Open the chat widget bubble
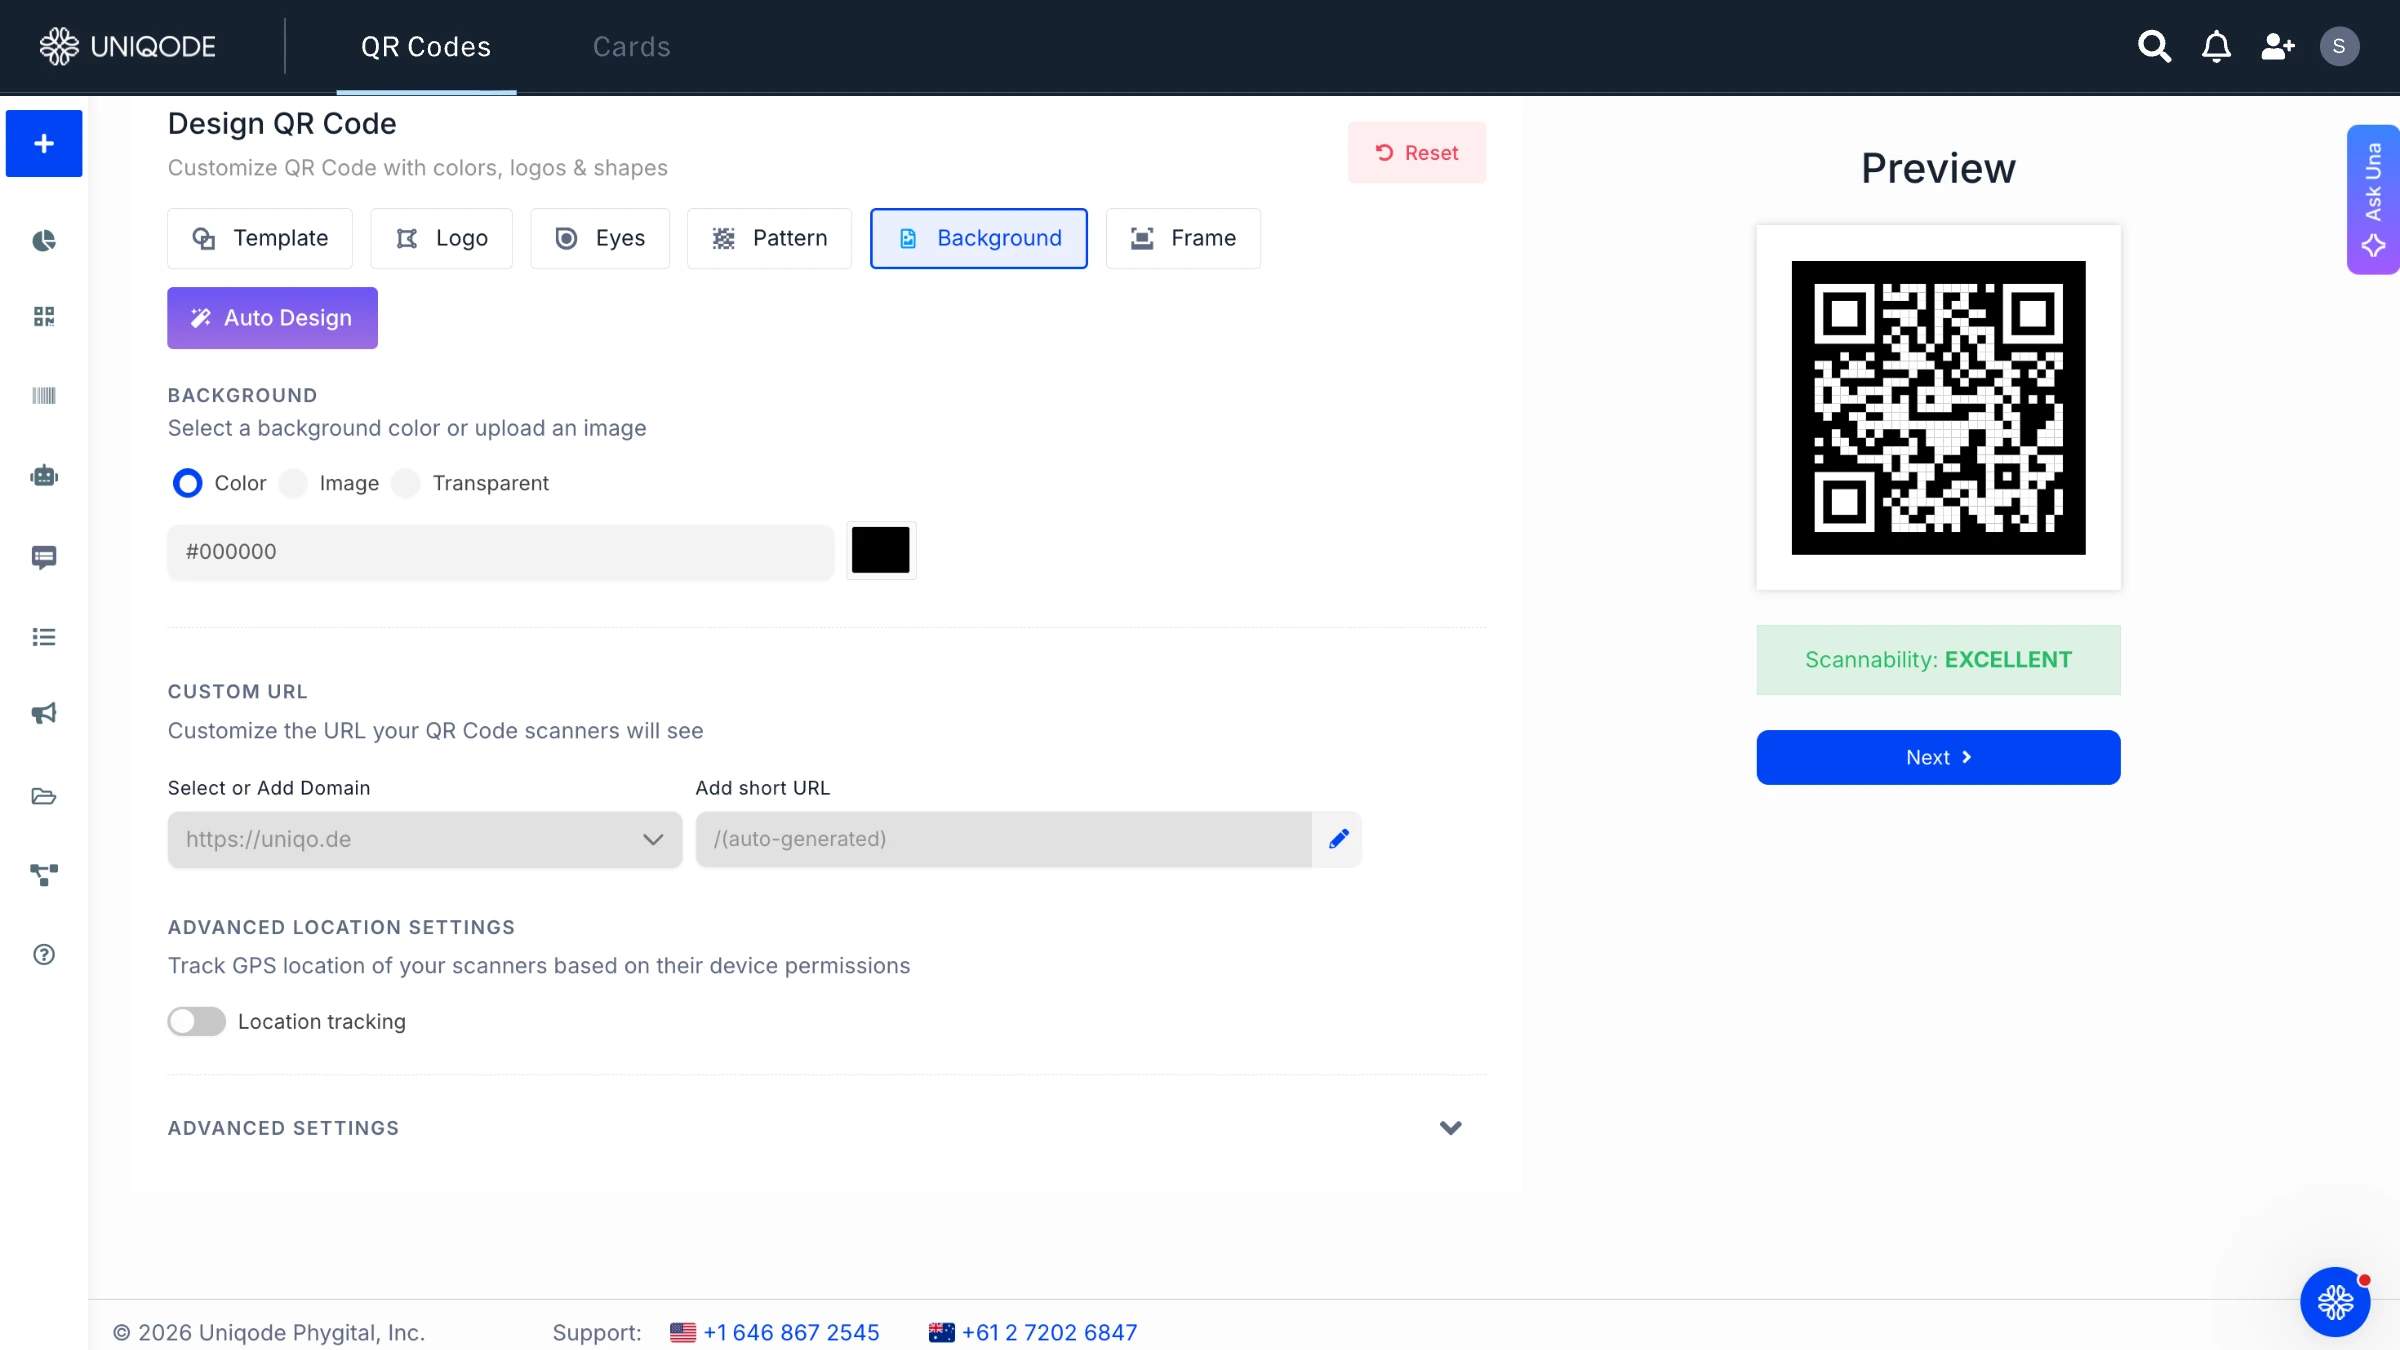2400x1350 pixels. pyautogui.click(x=2335, y=1302)
